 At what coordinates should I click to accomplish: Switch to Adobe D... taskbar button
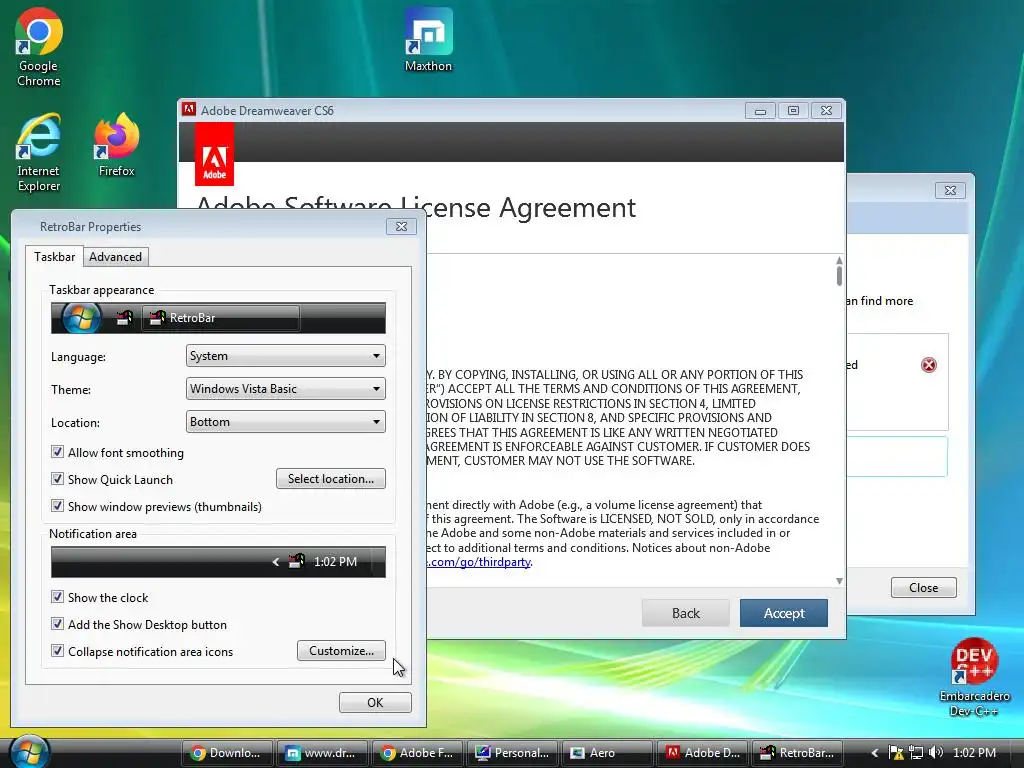coord(702,752)
